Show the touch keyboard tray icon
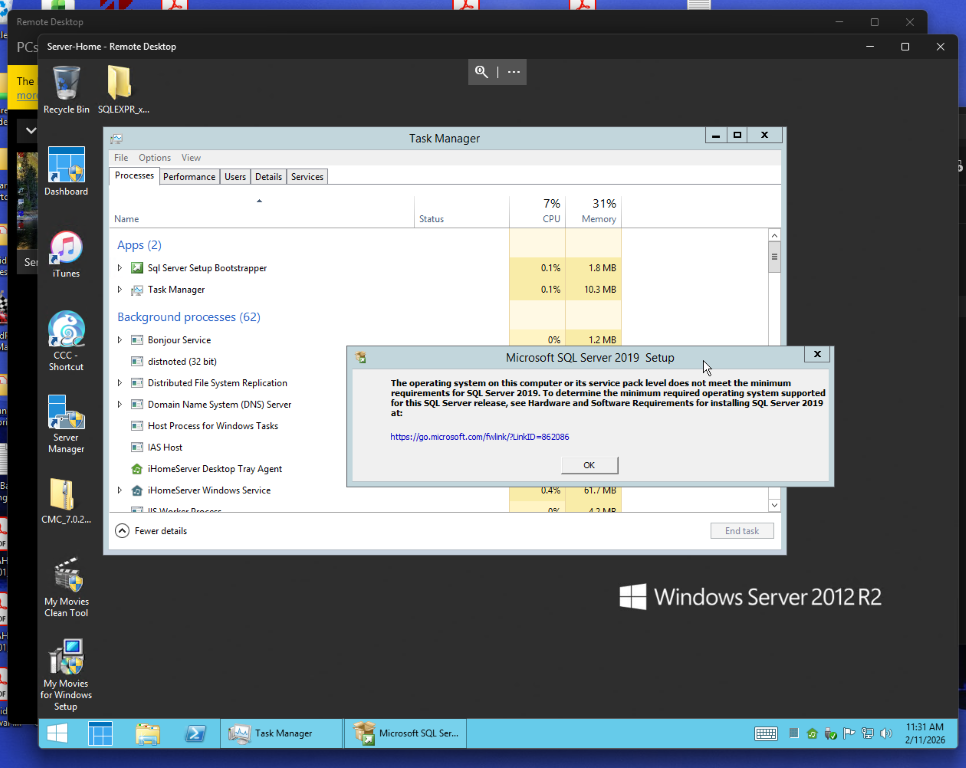Viewport: 966px width, 768px height. point(766,733)
